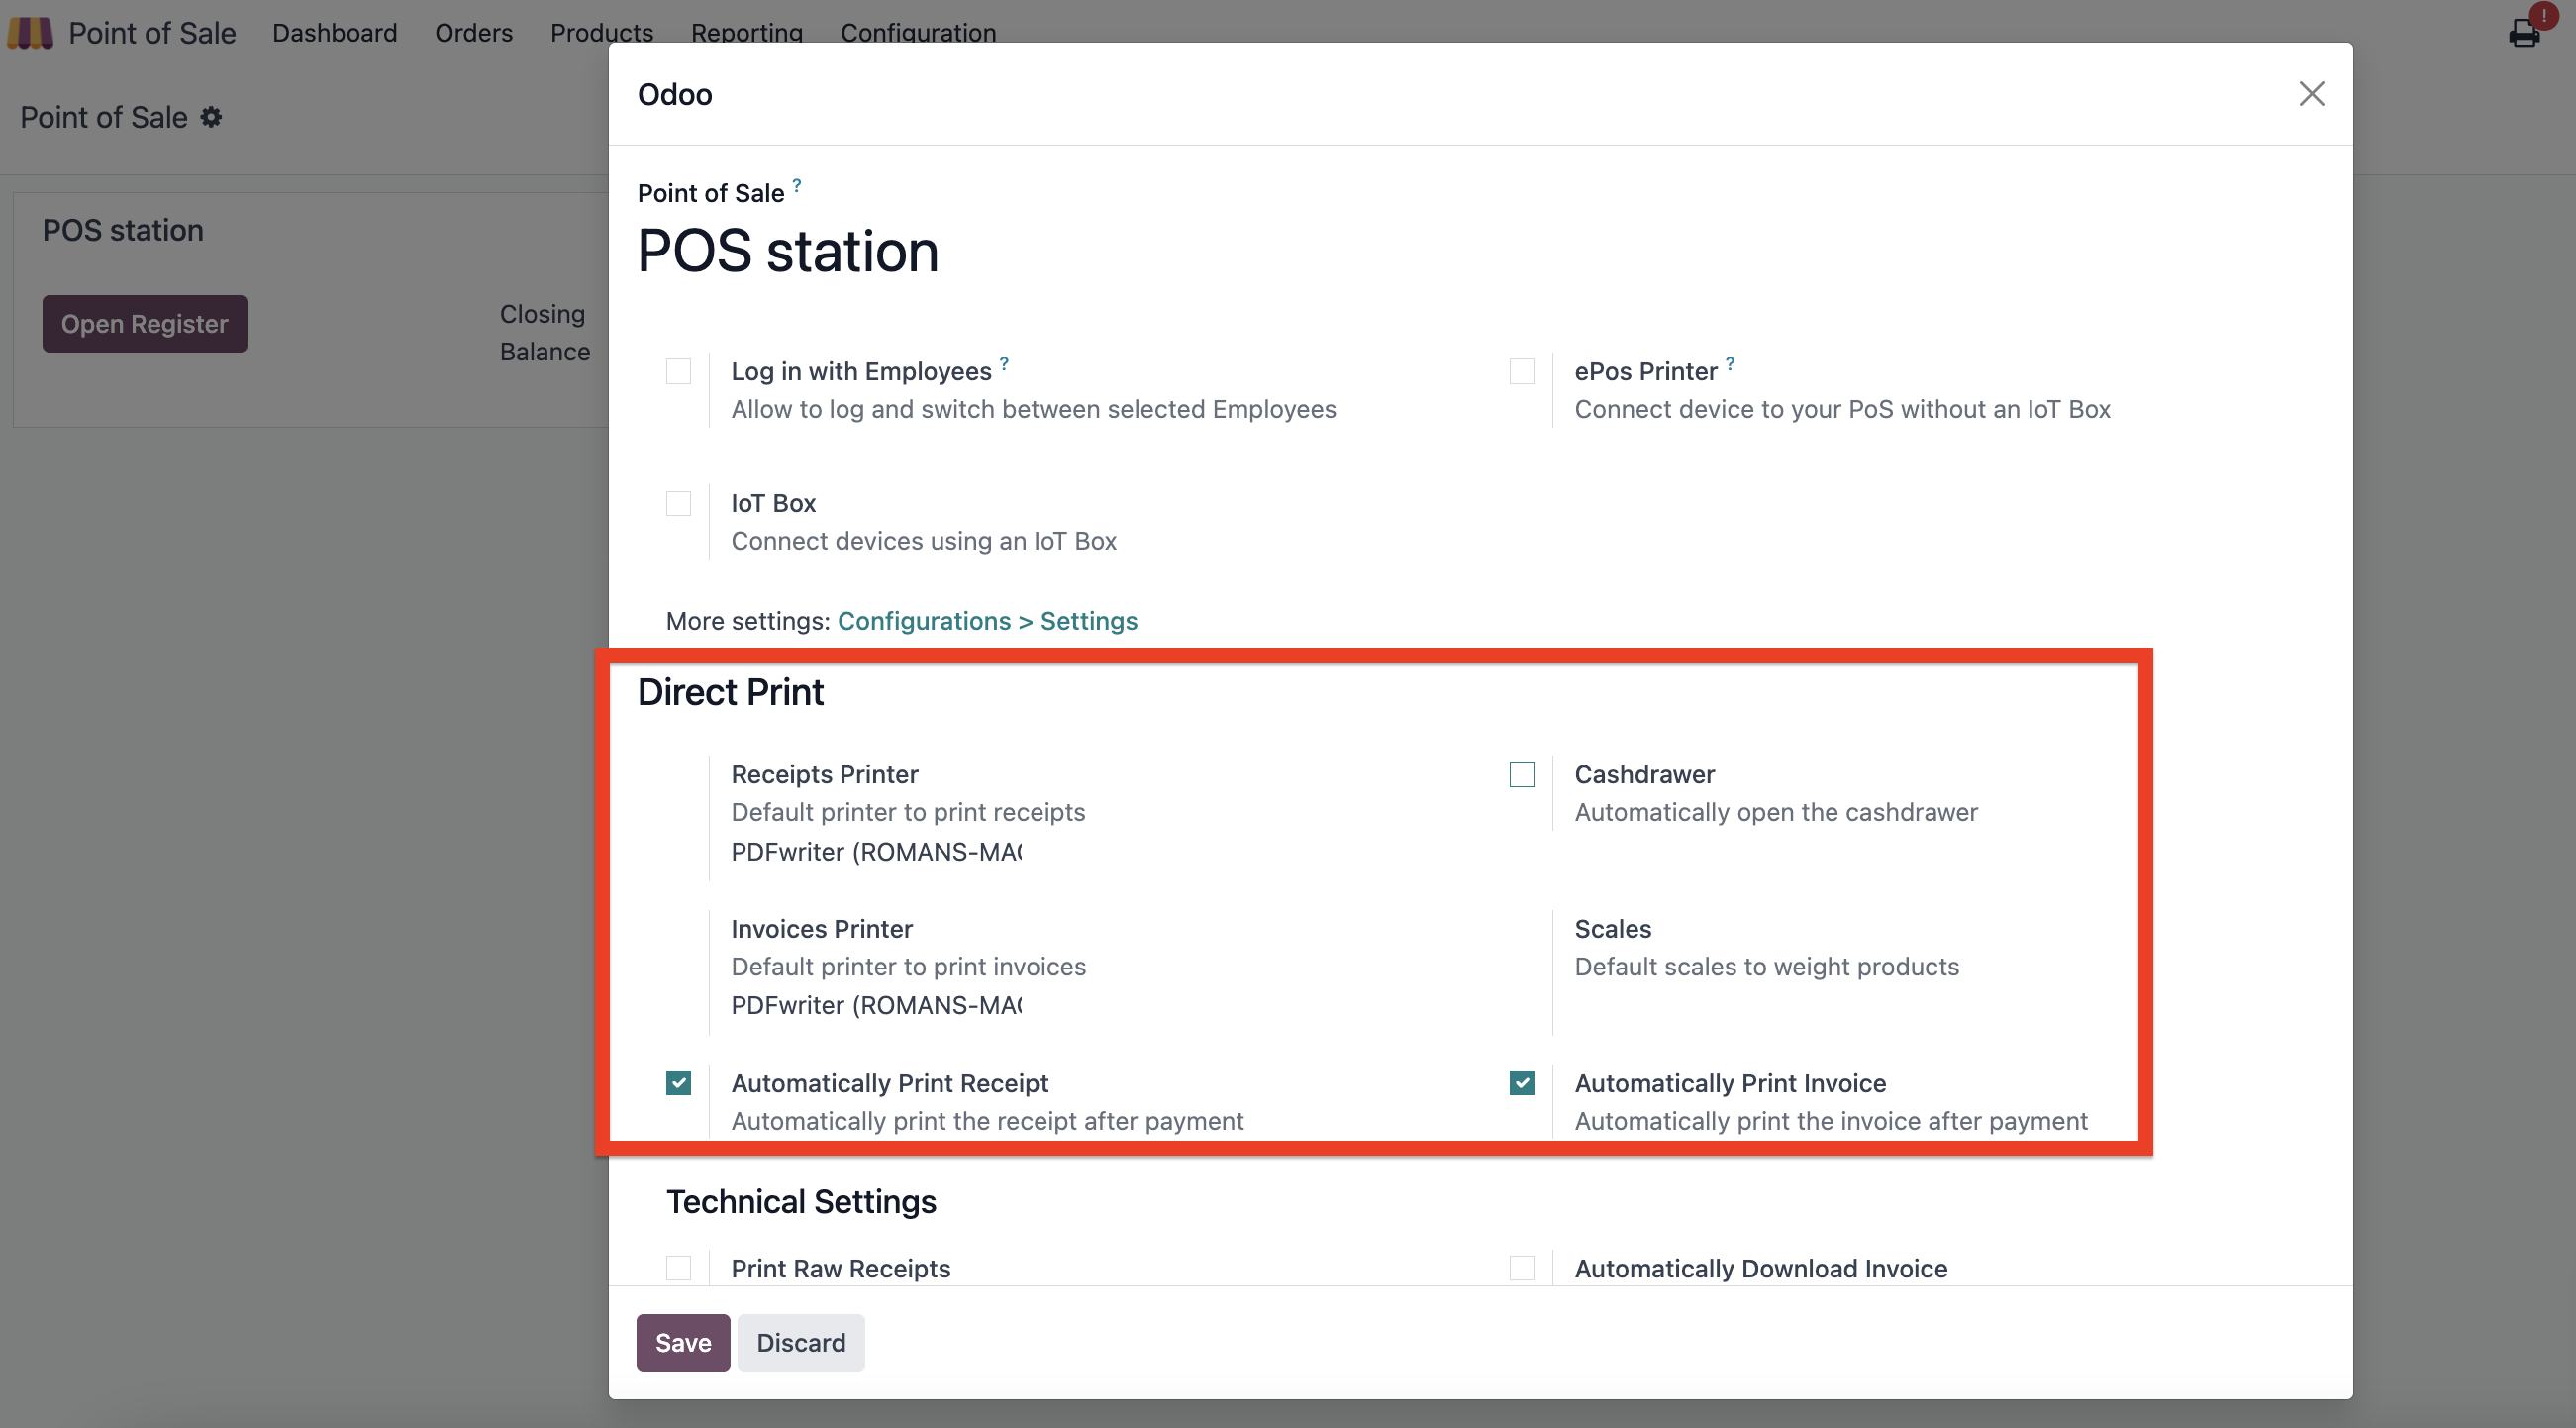This screenshot has width=2576, height=1428.
Task: Open the printer status icon in the navbar
Action: click(2525, 32)
